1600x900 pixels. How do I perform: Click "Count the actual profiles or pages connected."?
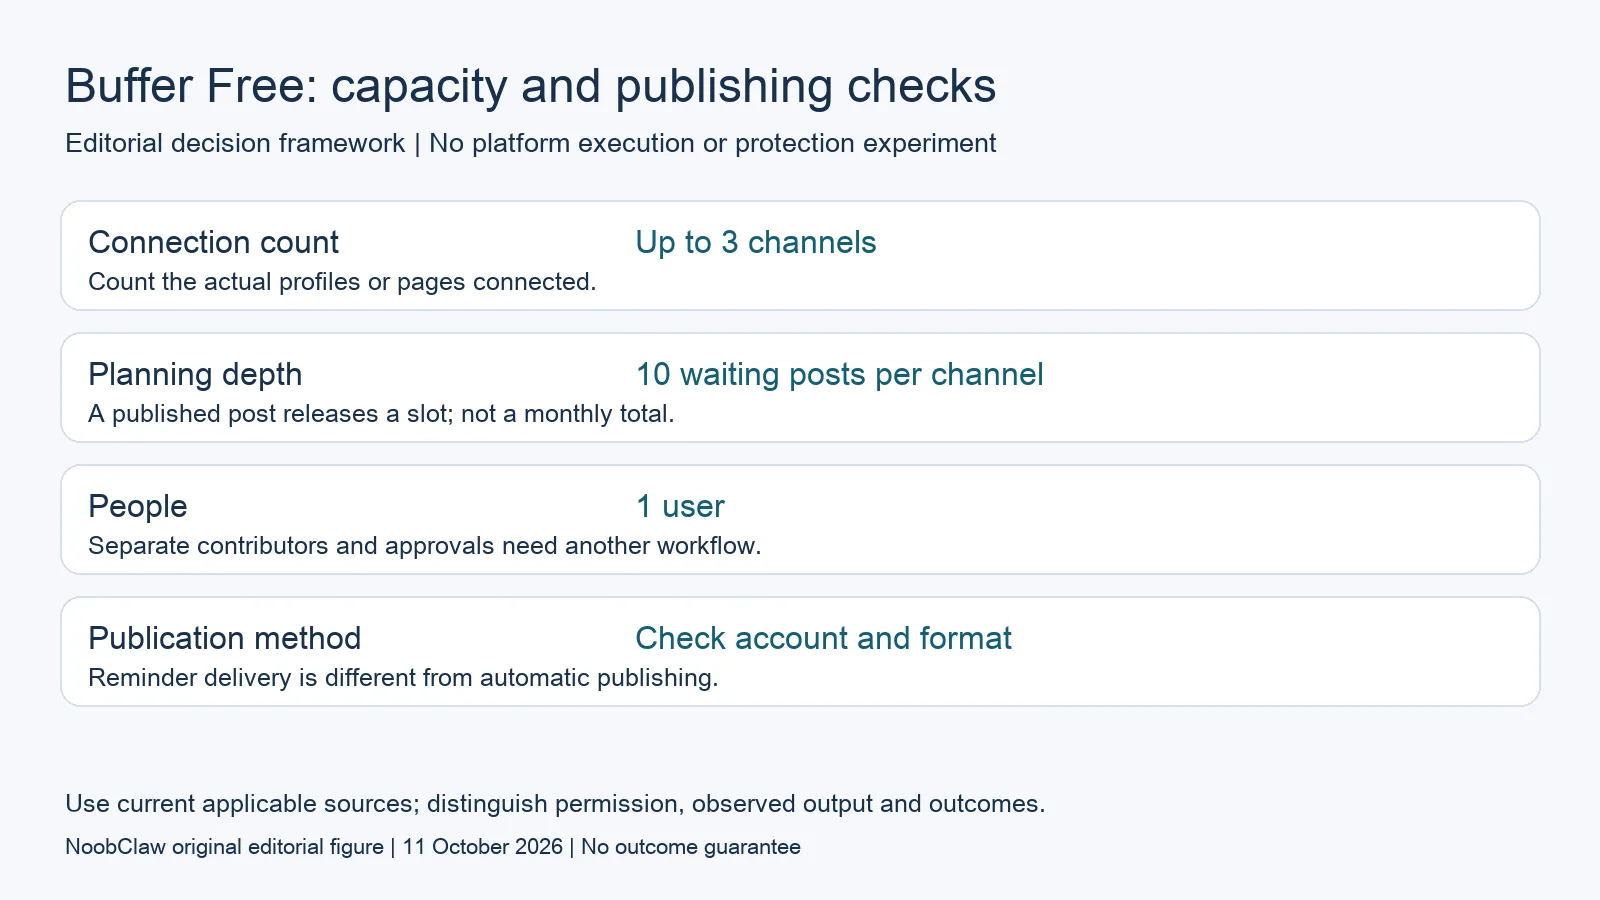(342, 282)
